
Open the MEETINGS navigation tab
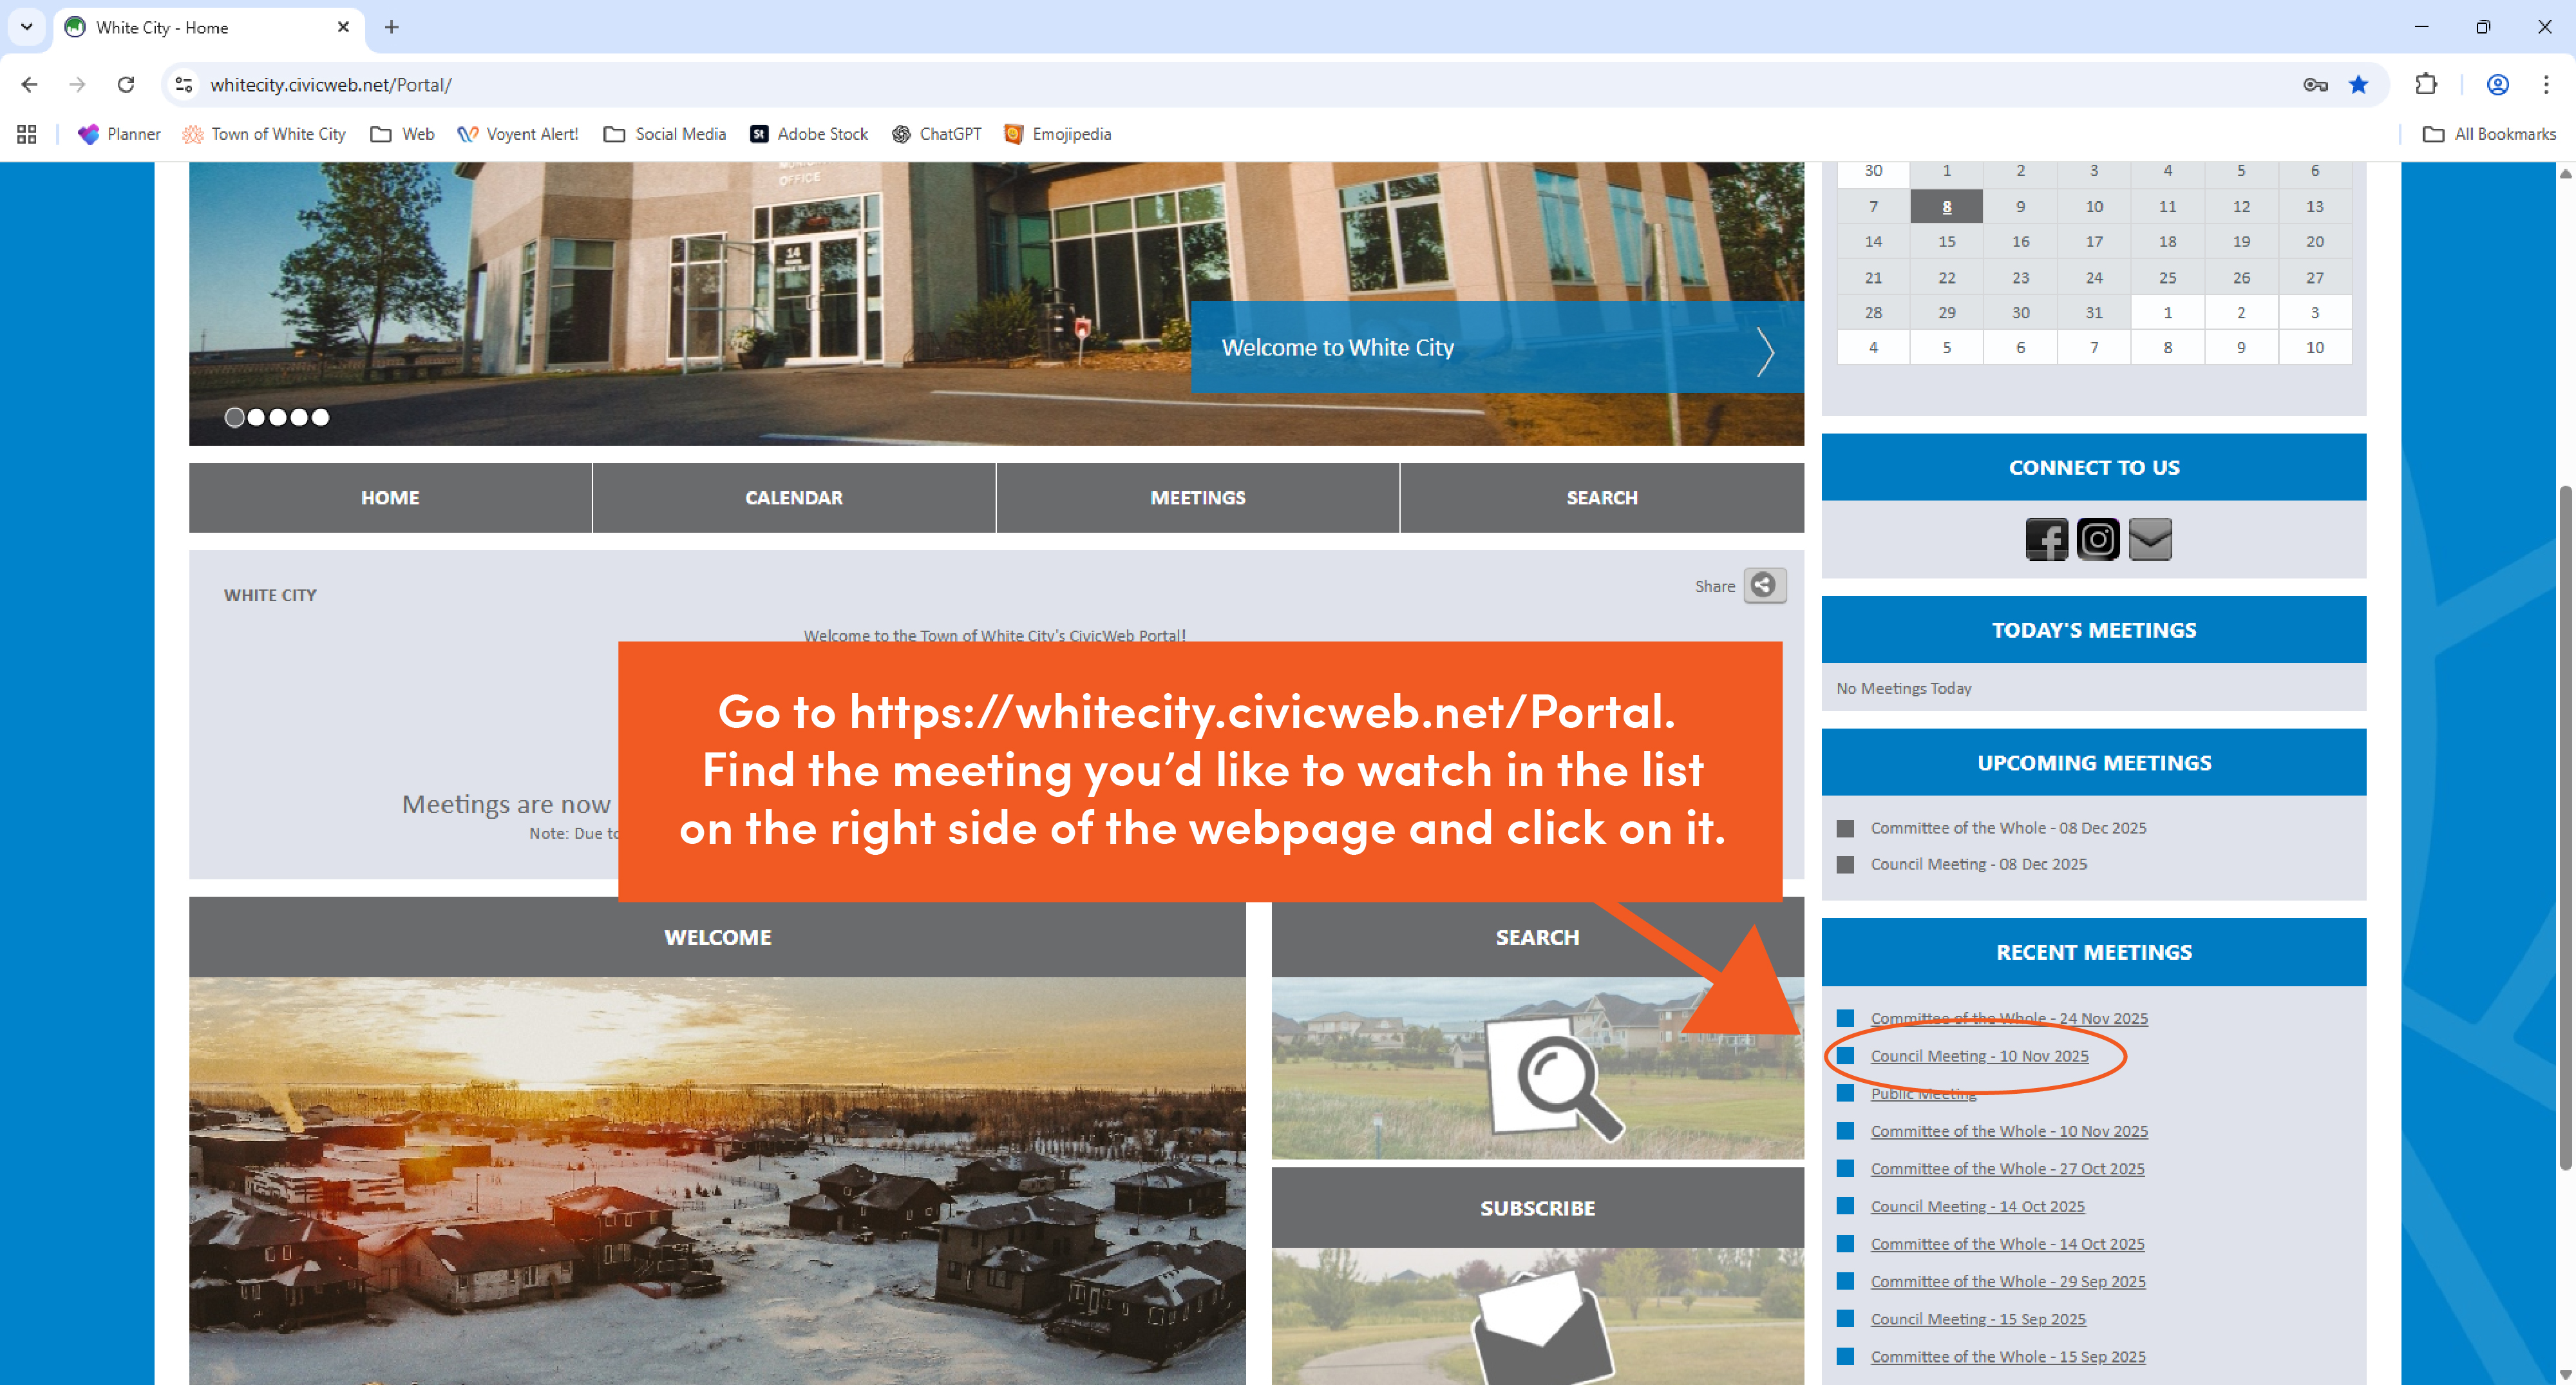pos(1197,498)
